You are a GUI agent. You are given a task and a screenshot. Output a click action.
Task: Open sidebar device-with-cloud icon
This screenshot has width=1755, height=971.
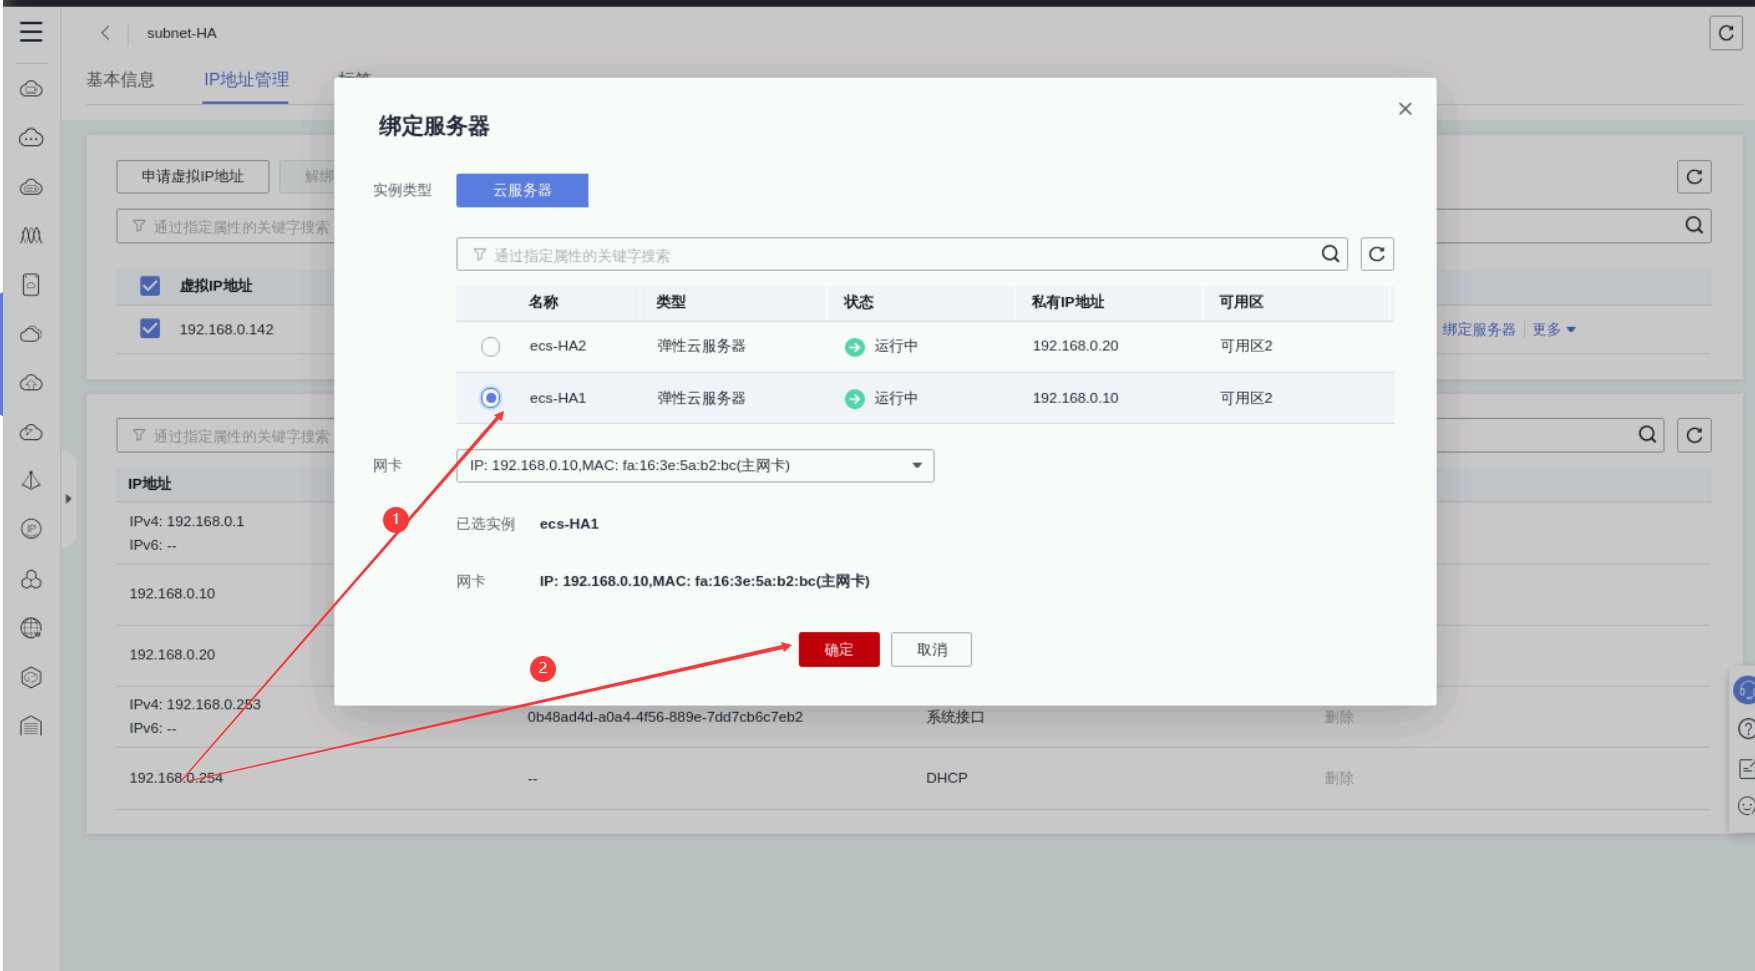[x=31, y=285]
